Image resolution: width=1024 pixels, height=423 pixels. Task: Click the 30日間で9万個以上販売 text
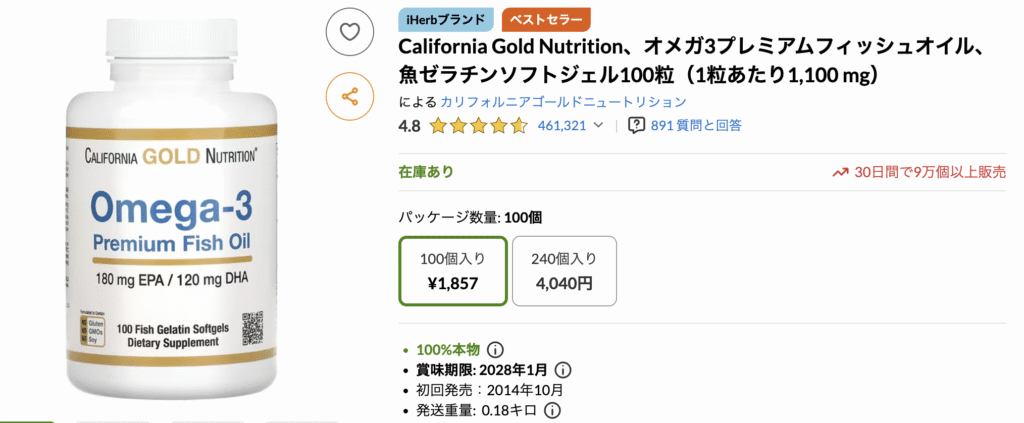click(930, 172)
